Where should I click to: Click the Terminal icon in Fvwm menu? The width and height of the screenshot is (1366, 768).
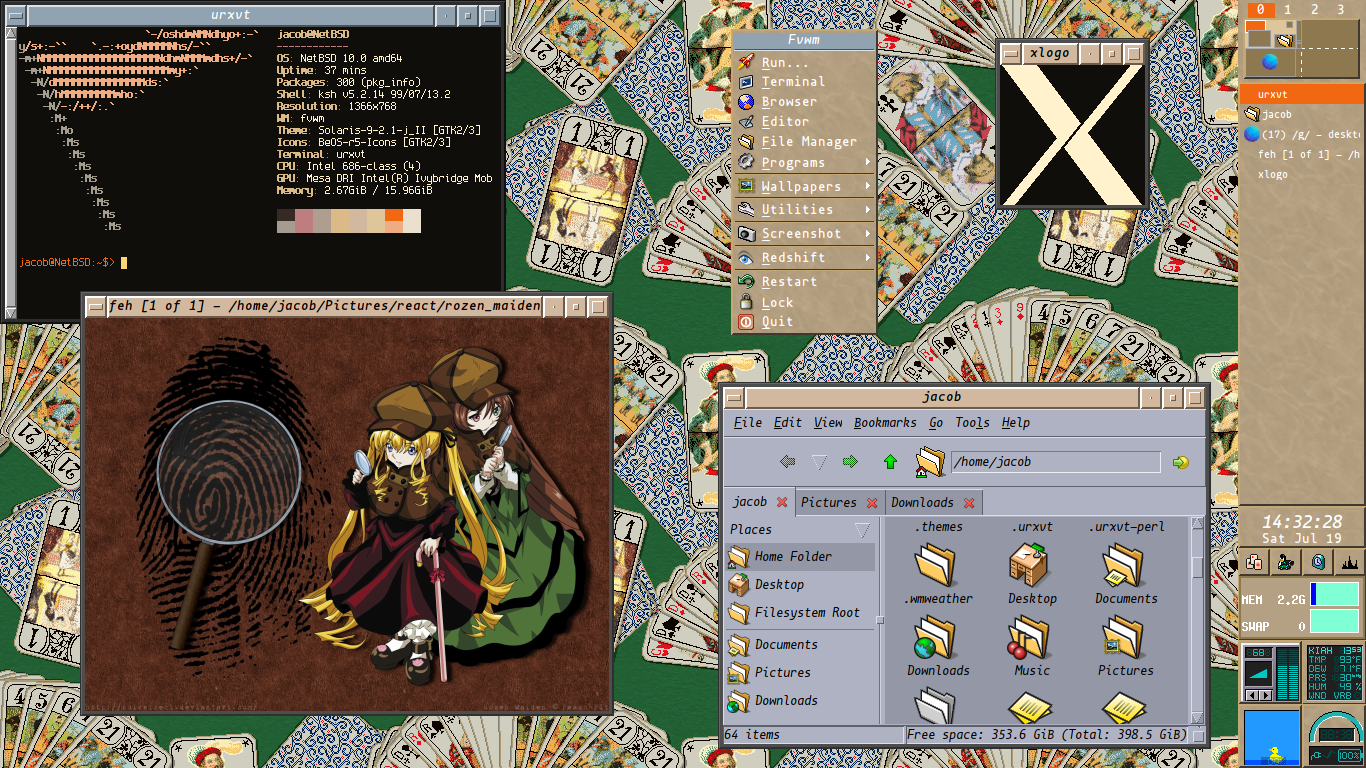point(745,82)
